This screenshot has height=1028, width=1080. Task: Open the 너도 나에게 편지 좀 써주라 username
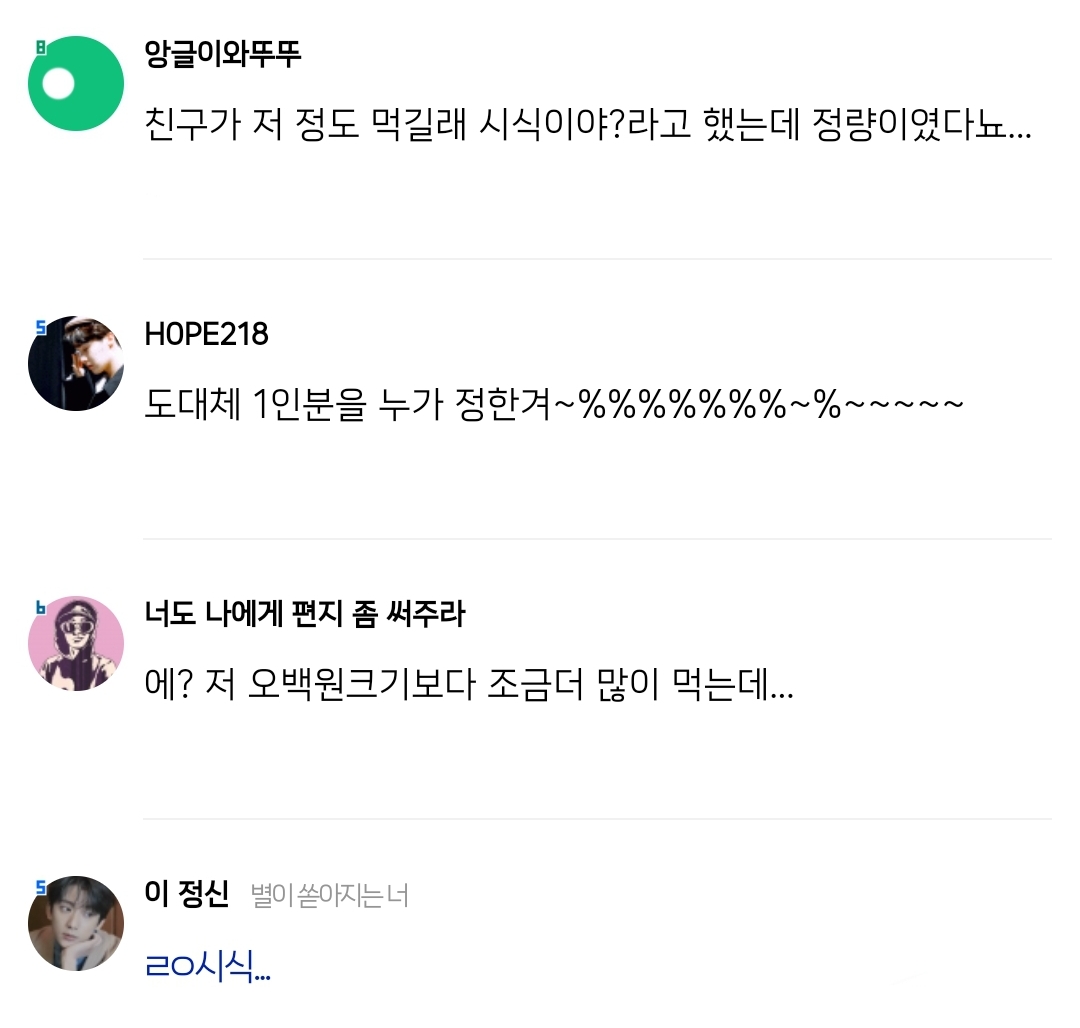(x=304, y=613)
